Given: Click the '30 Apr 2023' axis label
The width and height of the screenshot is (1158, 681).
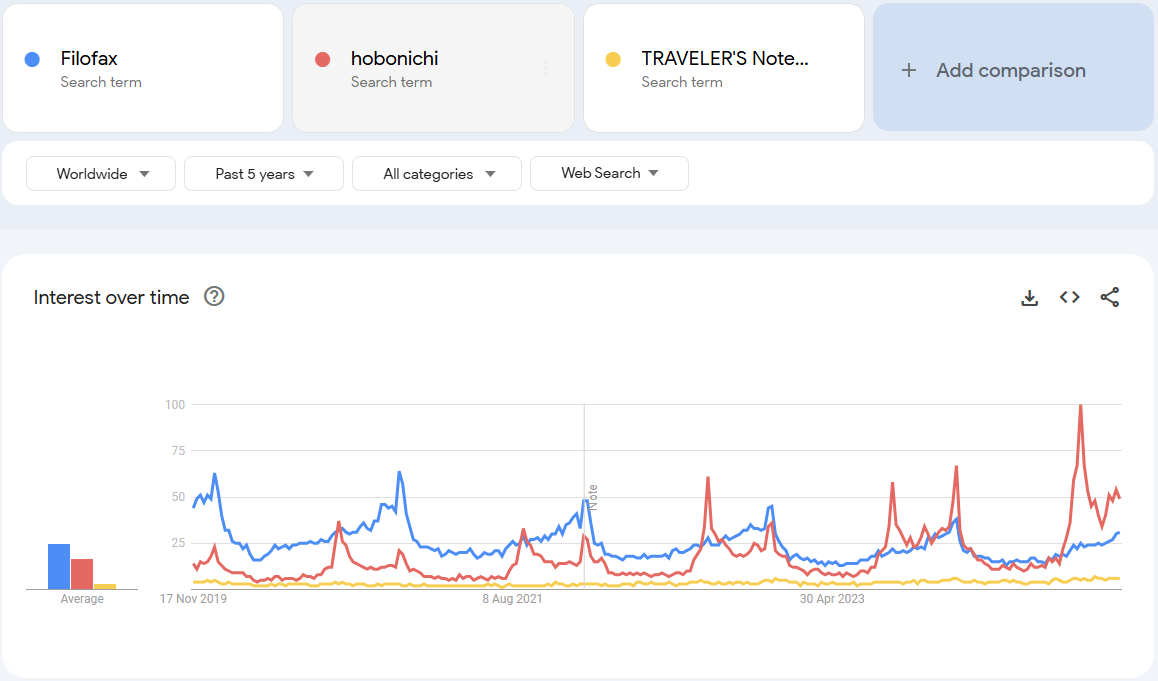Looking at the screenshot, I should point(832,598).
